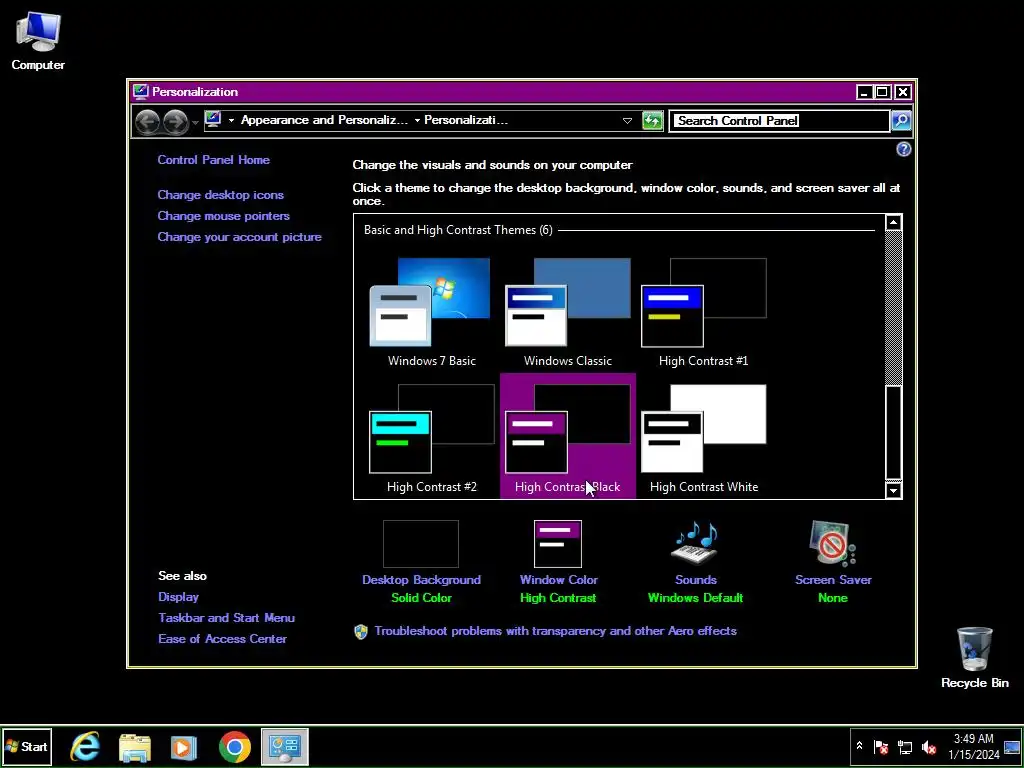Open the recent pages dropdown arrow

coord(195,123)
